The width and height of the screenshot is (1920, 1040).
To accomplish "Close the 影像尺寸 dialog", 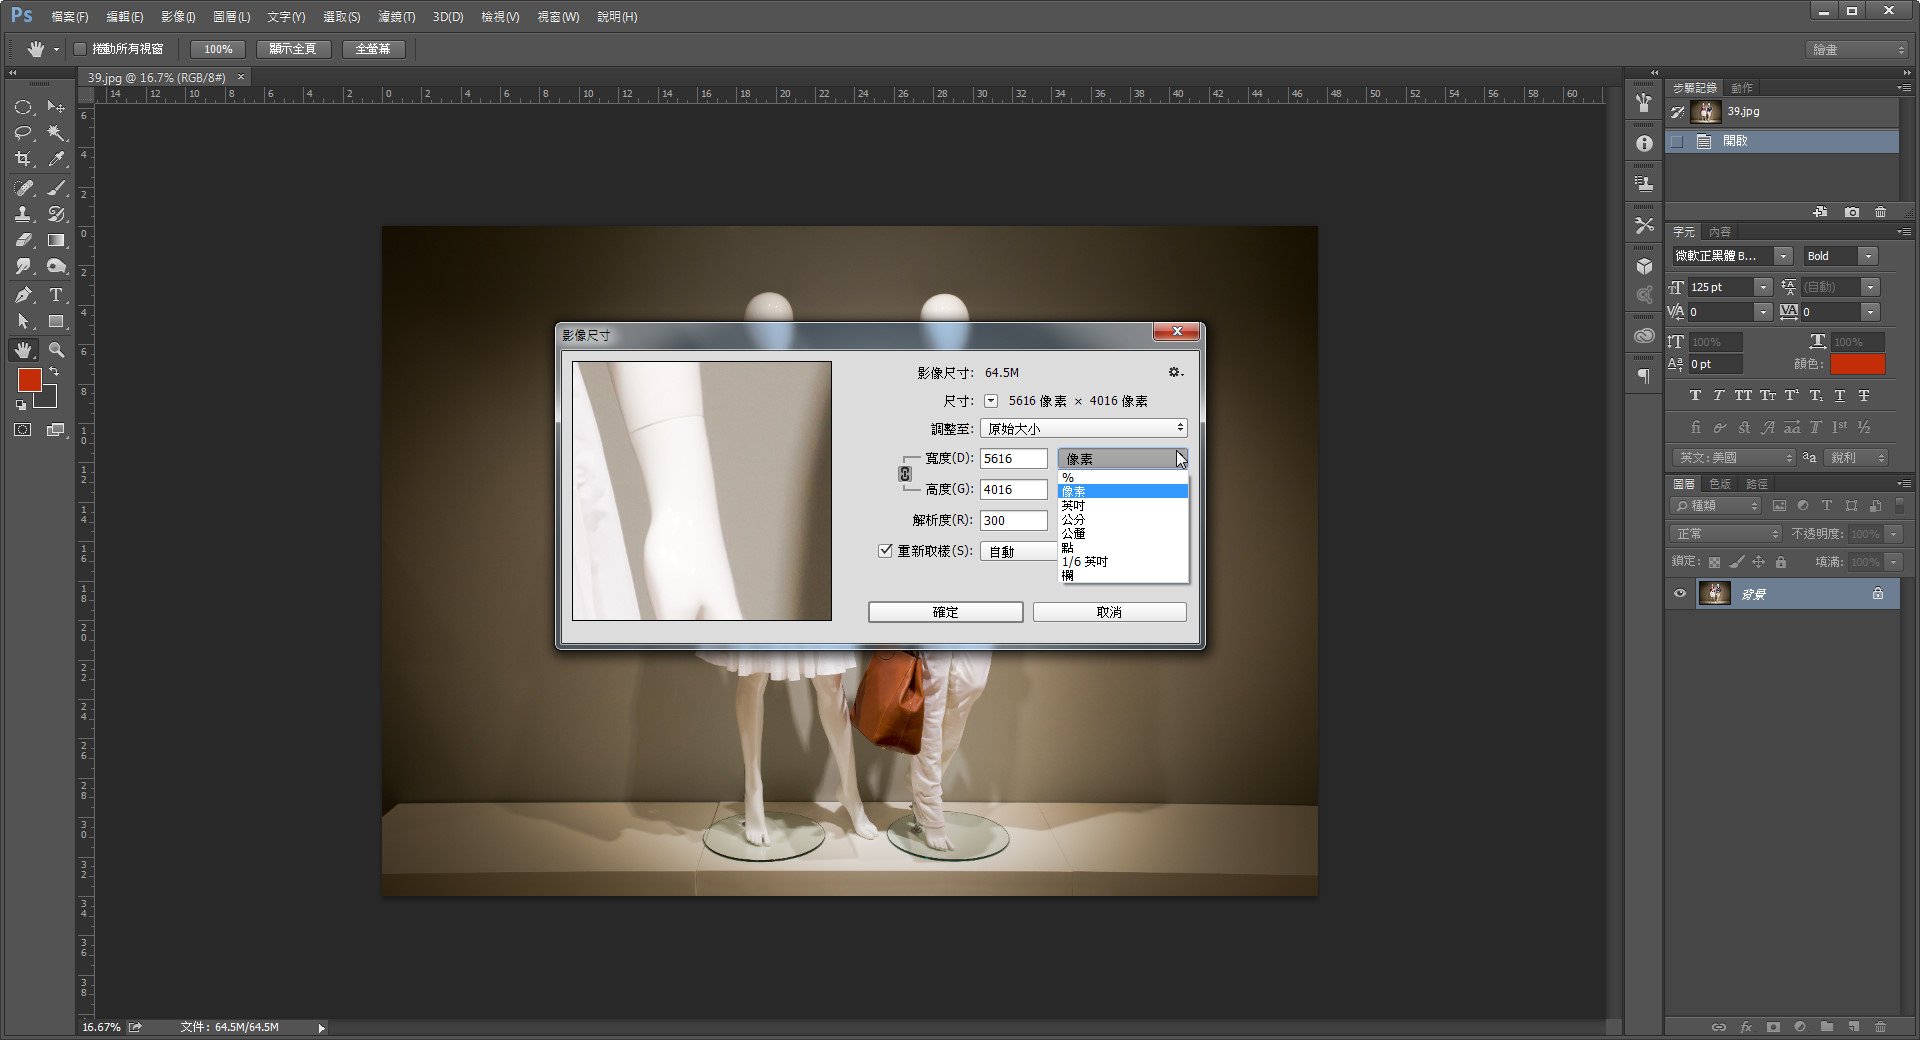I will pos(1177,332).
